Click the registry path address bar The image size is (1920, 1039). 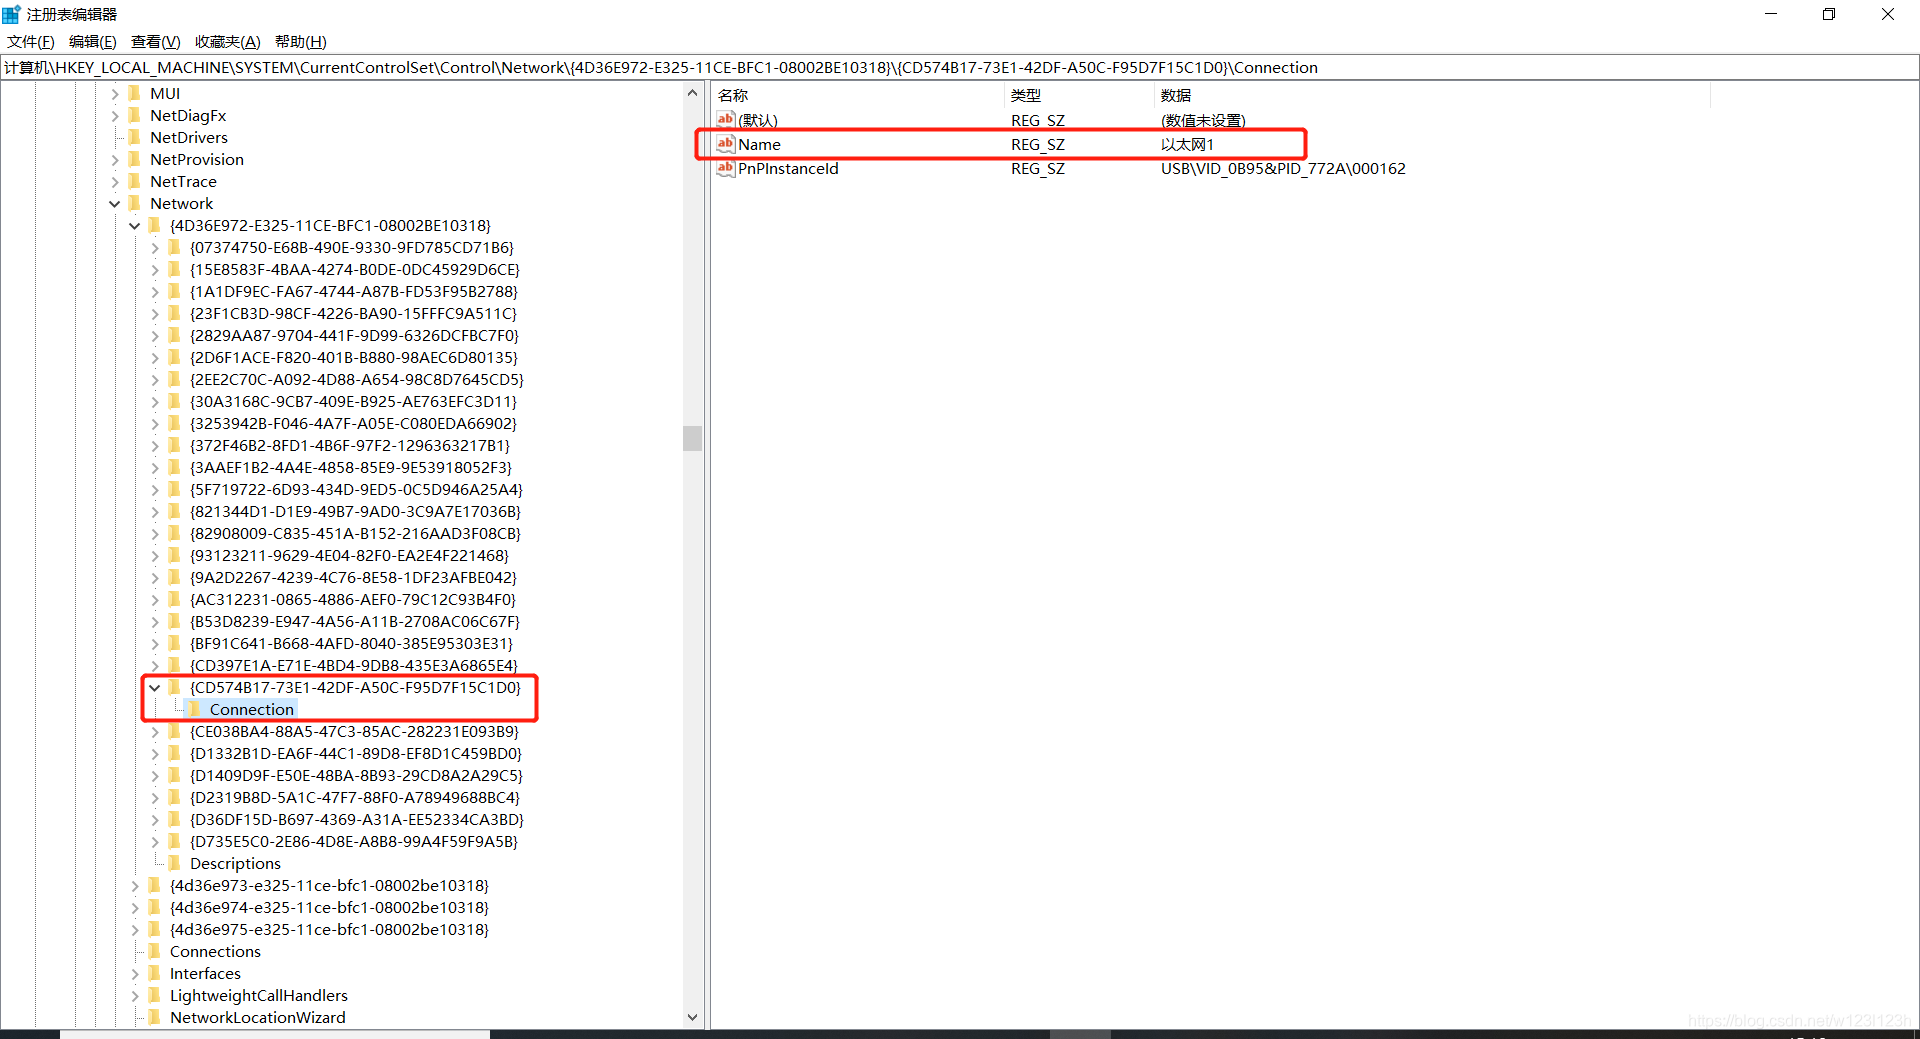tap(960, 67)
